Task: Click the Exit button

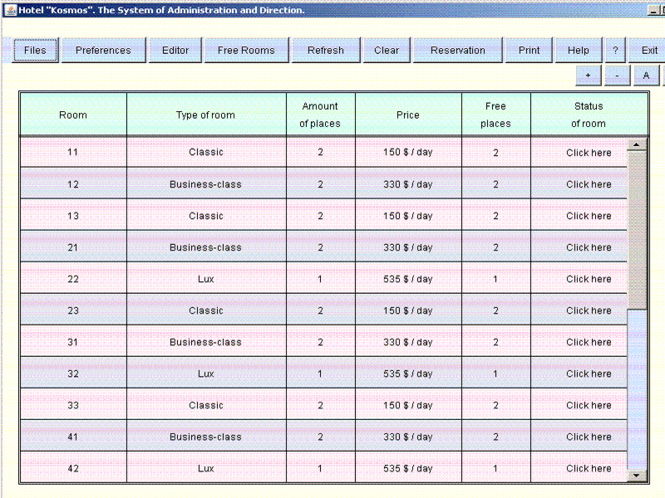Action: point(649,50)
